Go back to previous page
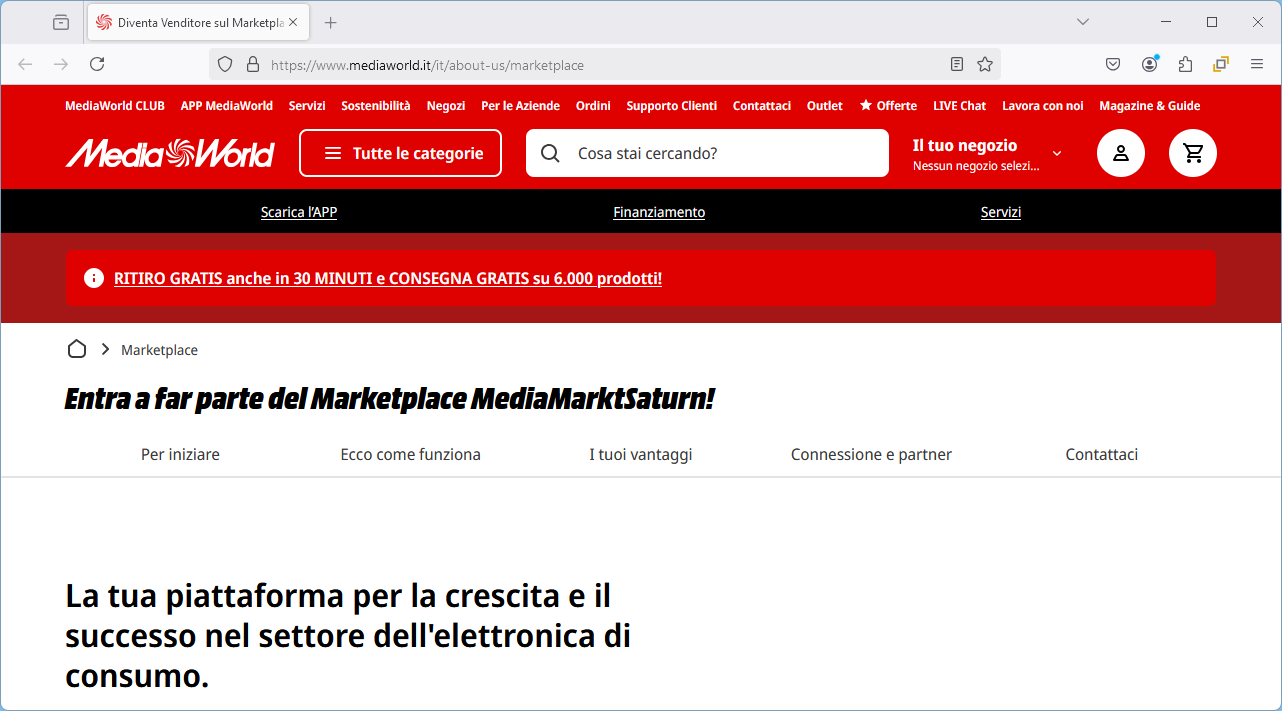1282x711 pixels. (x=25, y=64)
